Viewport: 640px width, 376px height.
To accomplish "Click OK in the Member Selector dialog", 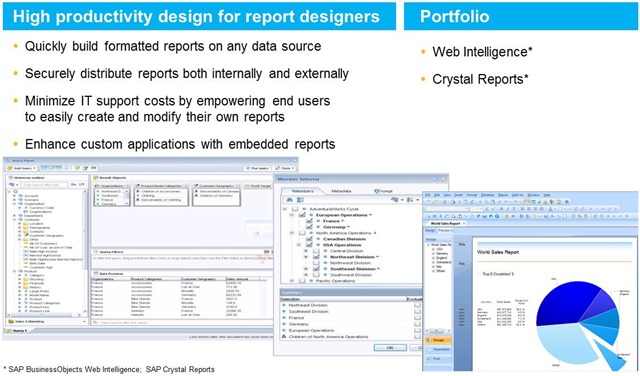I will click(x=390, y=347).
